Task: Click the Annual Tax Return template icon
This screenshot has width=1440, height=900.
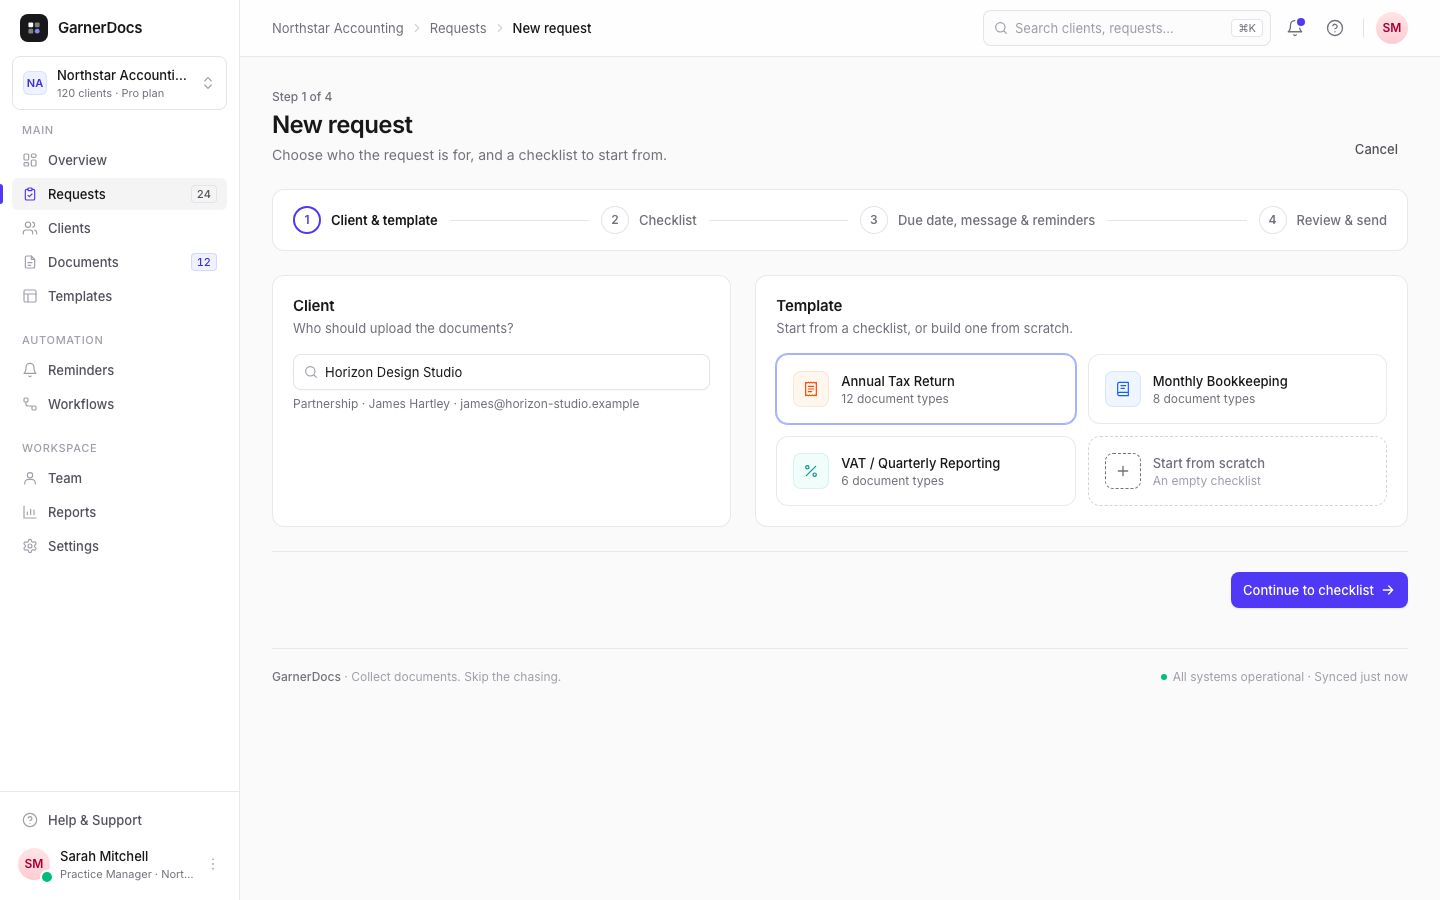Action: (811, 389)
